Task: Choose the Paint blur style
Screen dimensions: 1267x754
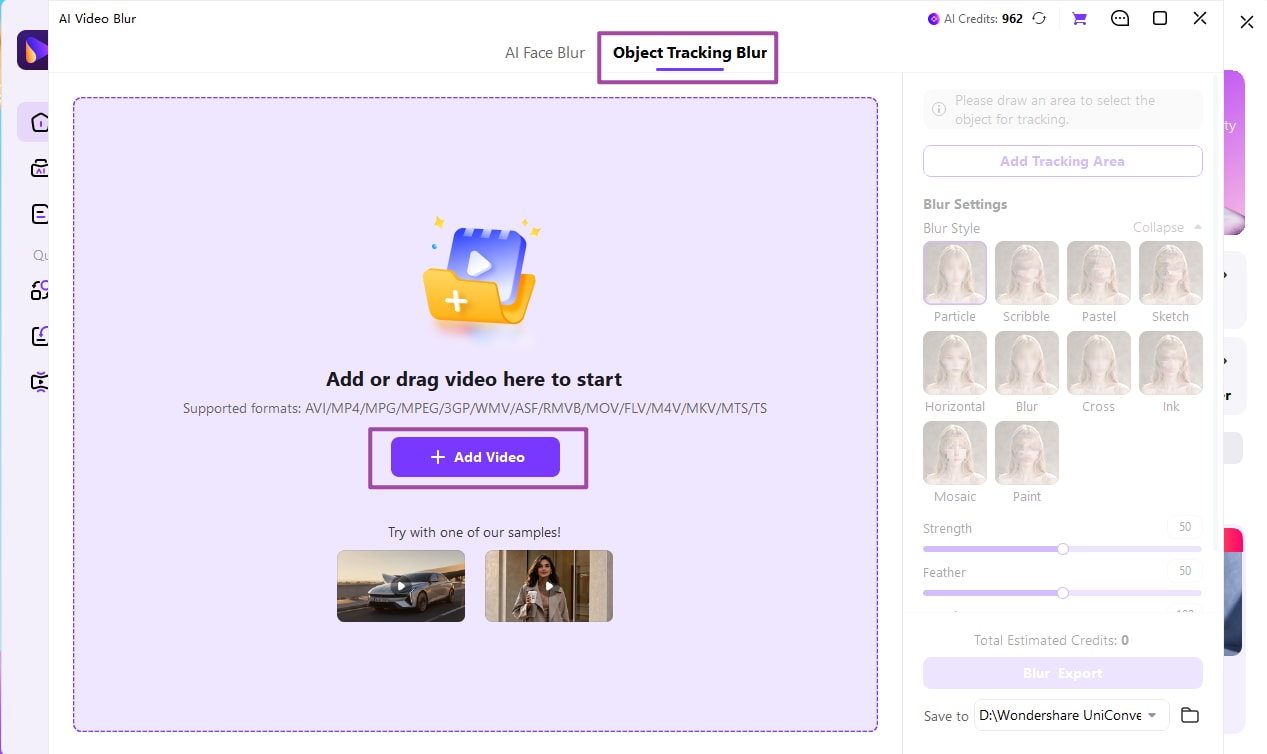Action: (1027, 453)
